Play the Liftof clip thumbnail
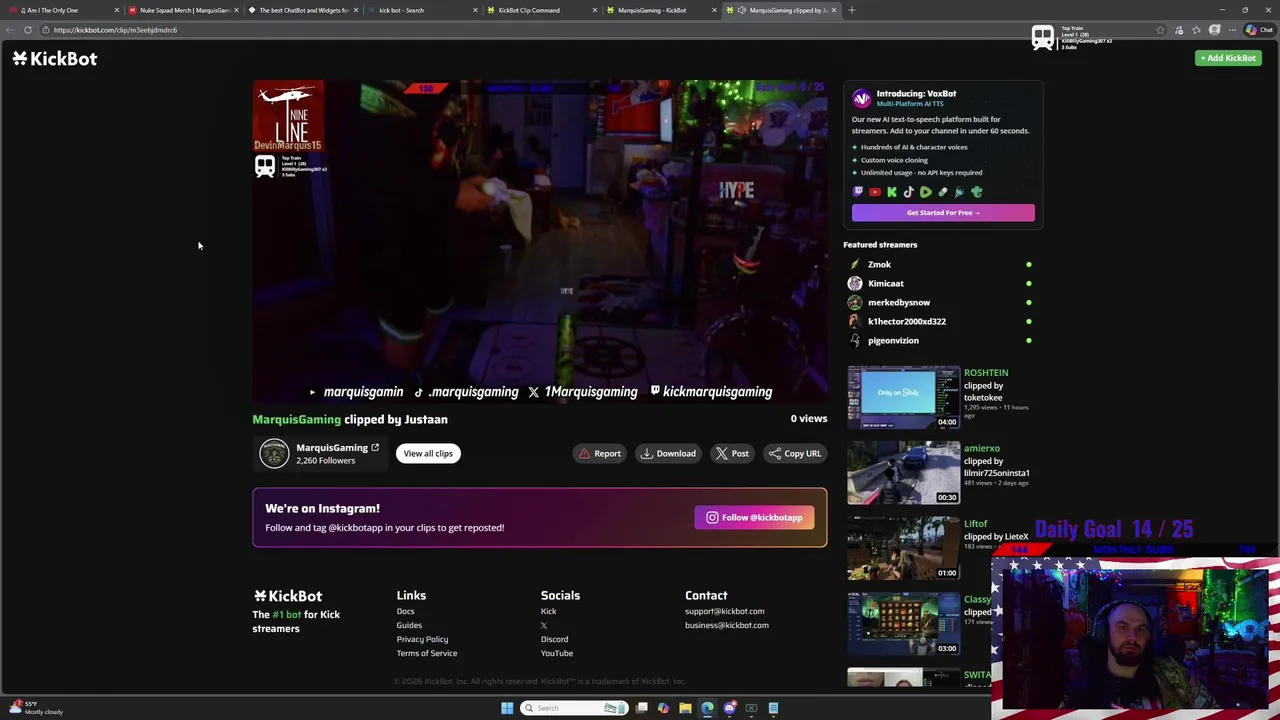1280x720 pixels. click(x=903, y=548)
